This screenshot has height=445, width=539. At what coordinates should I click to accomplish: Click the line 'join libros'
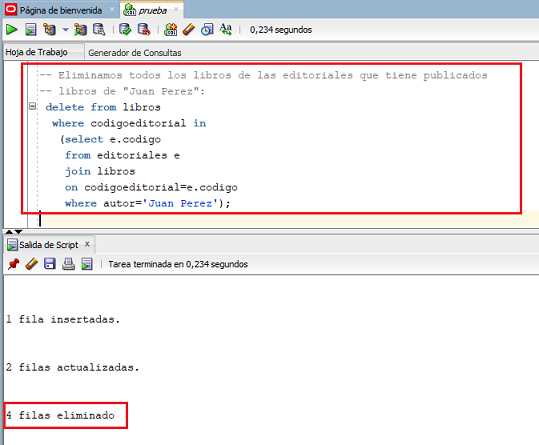(100, 171)
